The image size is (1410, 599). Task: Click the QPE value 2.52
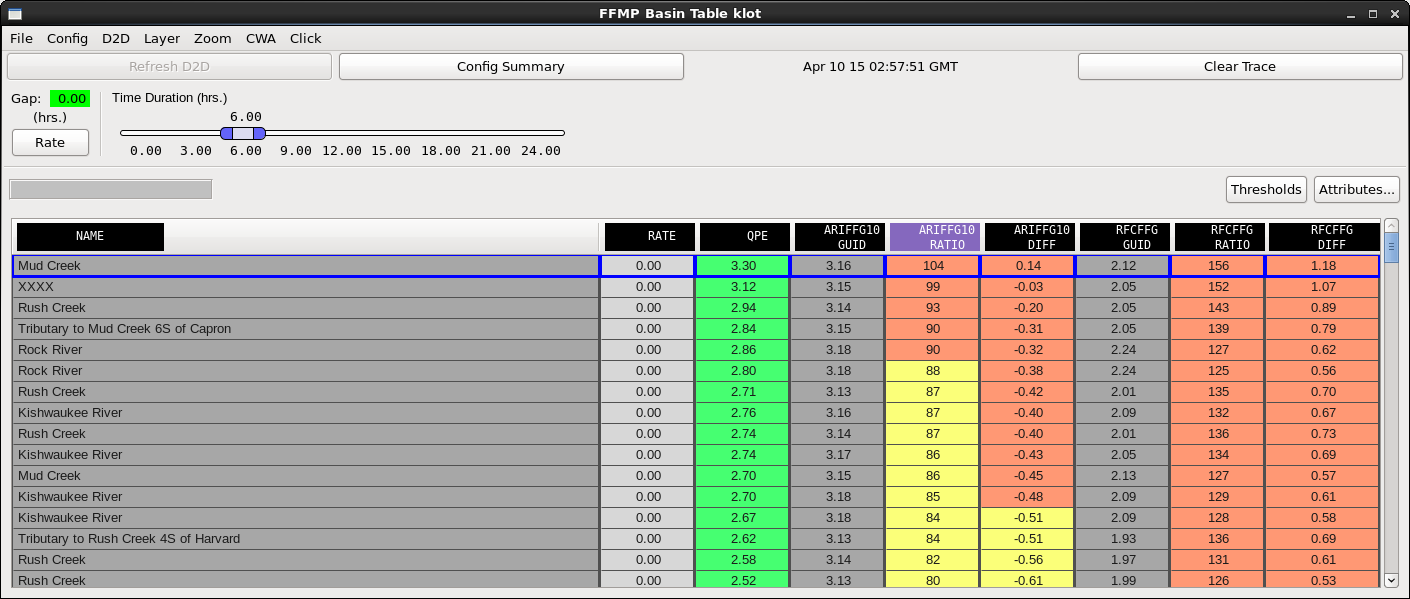coord(742,581)
